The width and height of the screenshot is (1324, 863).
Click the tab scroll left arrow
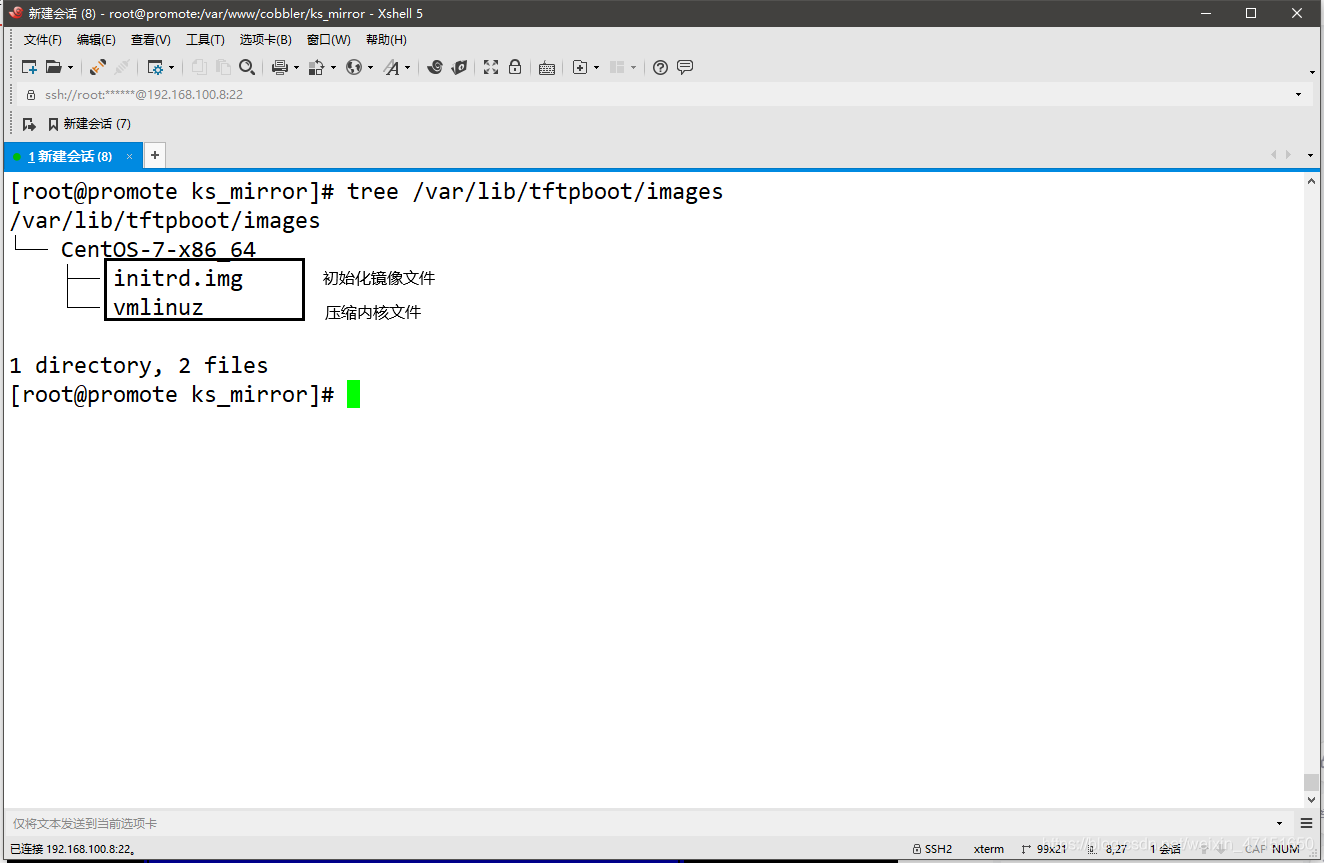(1274, 155)
